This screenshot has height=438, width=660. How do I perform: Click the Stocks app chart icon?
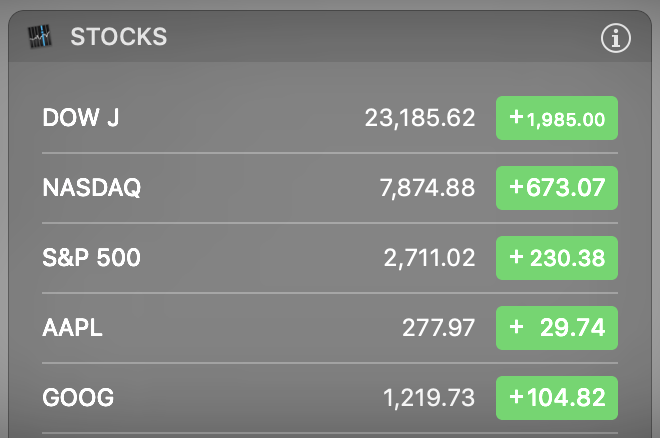click(39, 38)
